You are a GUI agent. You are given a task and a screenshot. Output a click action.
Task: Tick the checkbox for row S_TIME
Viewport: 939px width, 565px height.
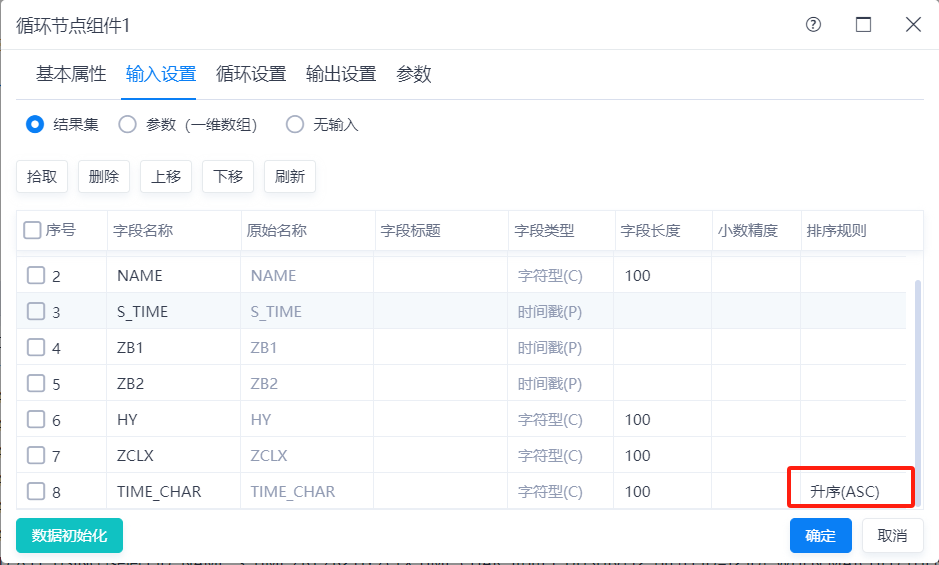pyautogui.click(x=36, y=311)
